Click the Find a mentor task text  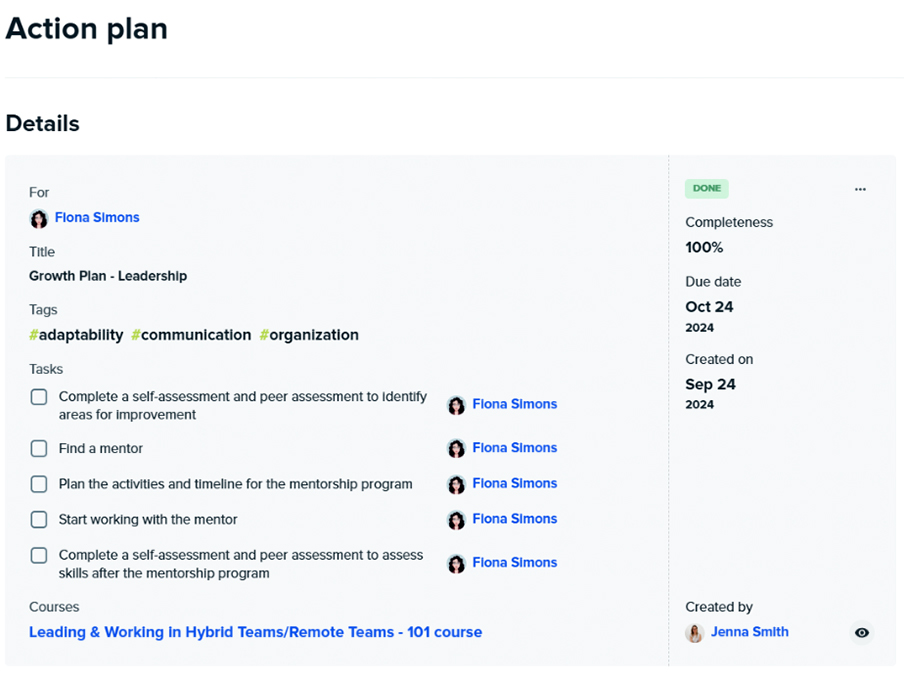[x=101, y=449]
